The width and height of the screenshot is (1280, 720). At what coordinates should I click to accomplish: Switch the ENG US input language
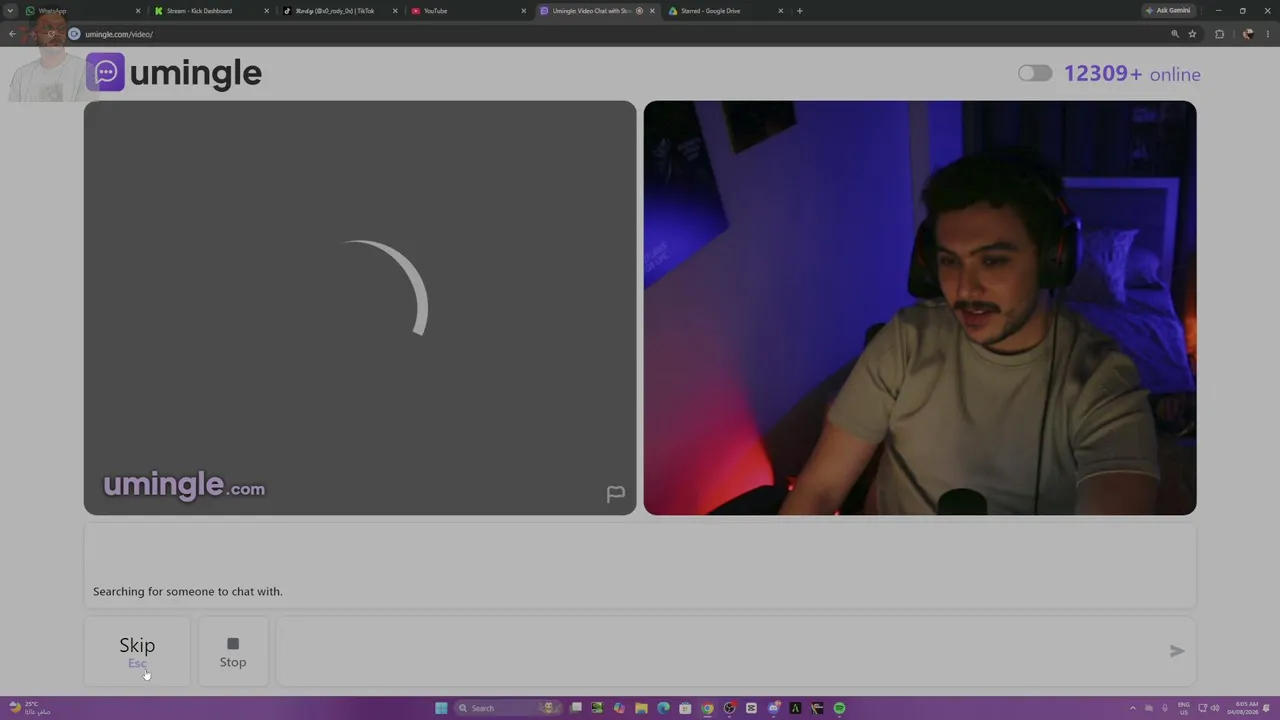1185,708
